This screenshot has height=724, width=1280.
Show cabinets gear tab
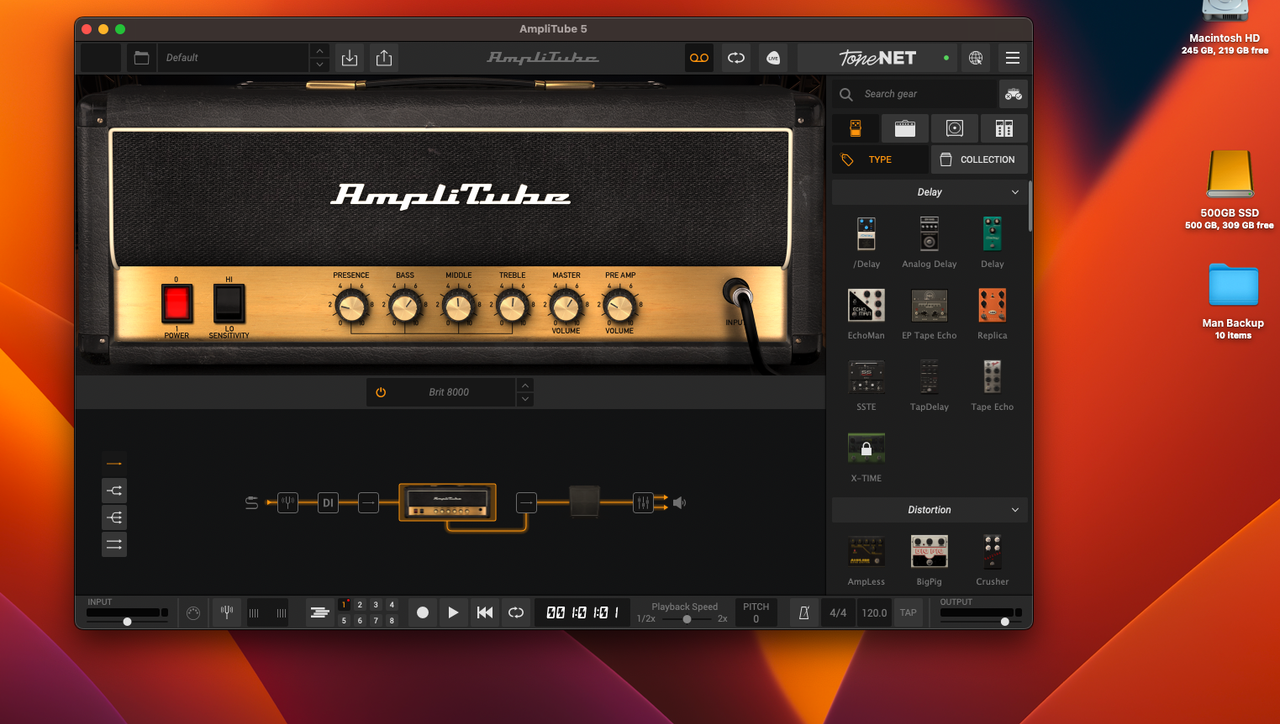point(955,128)
